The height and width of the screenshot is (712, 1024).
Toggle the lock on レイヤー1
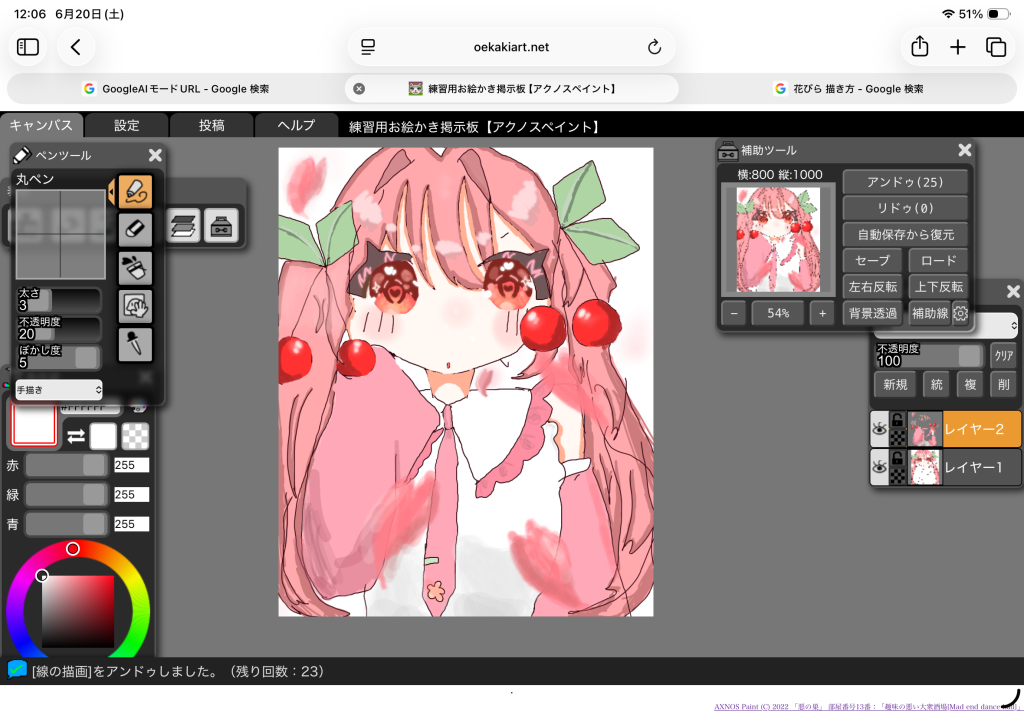(x=899, y=458)
